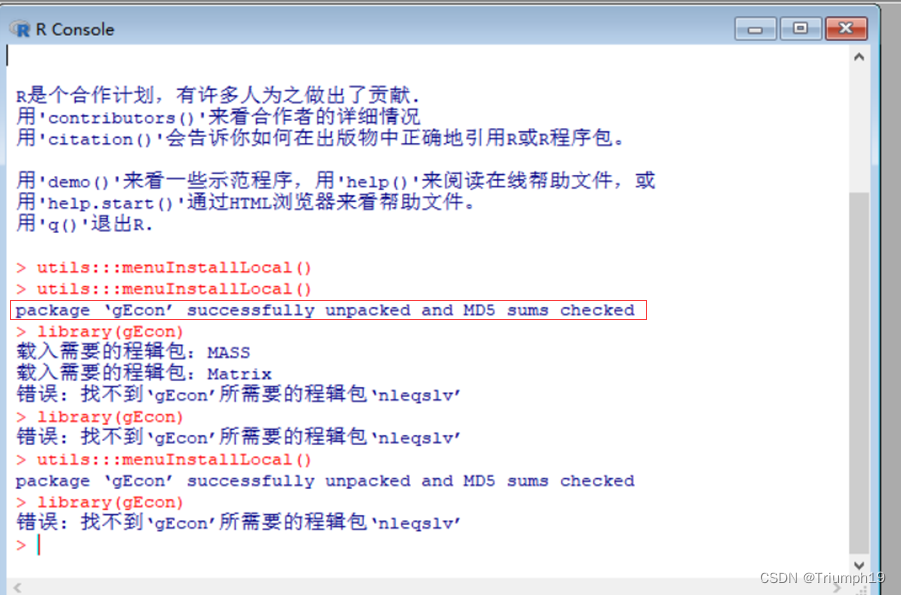Click the 'R Console' title text

[75, 29]
